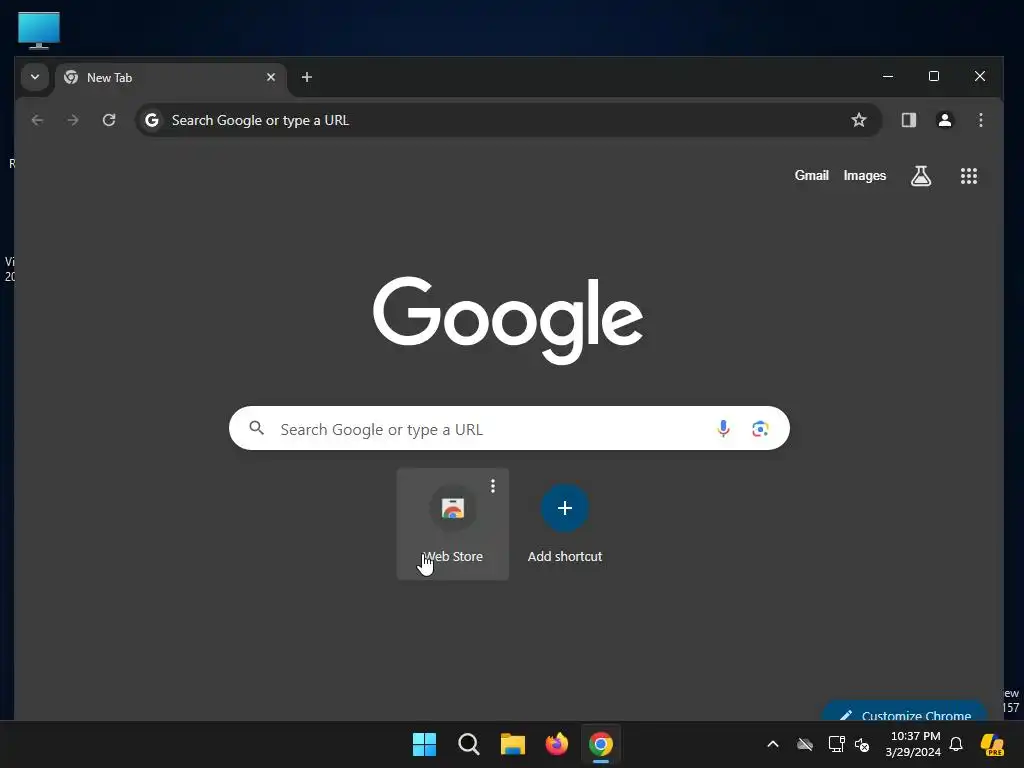Click the search box on Google page
The image size is (1024, 768).
[509, 428]
